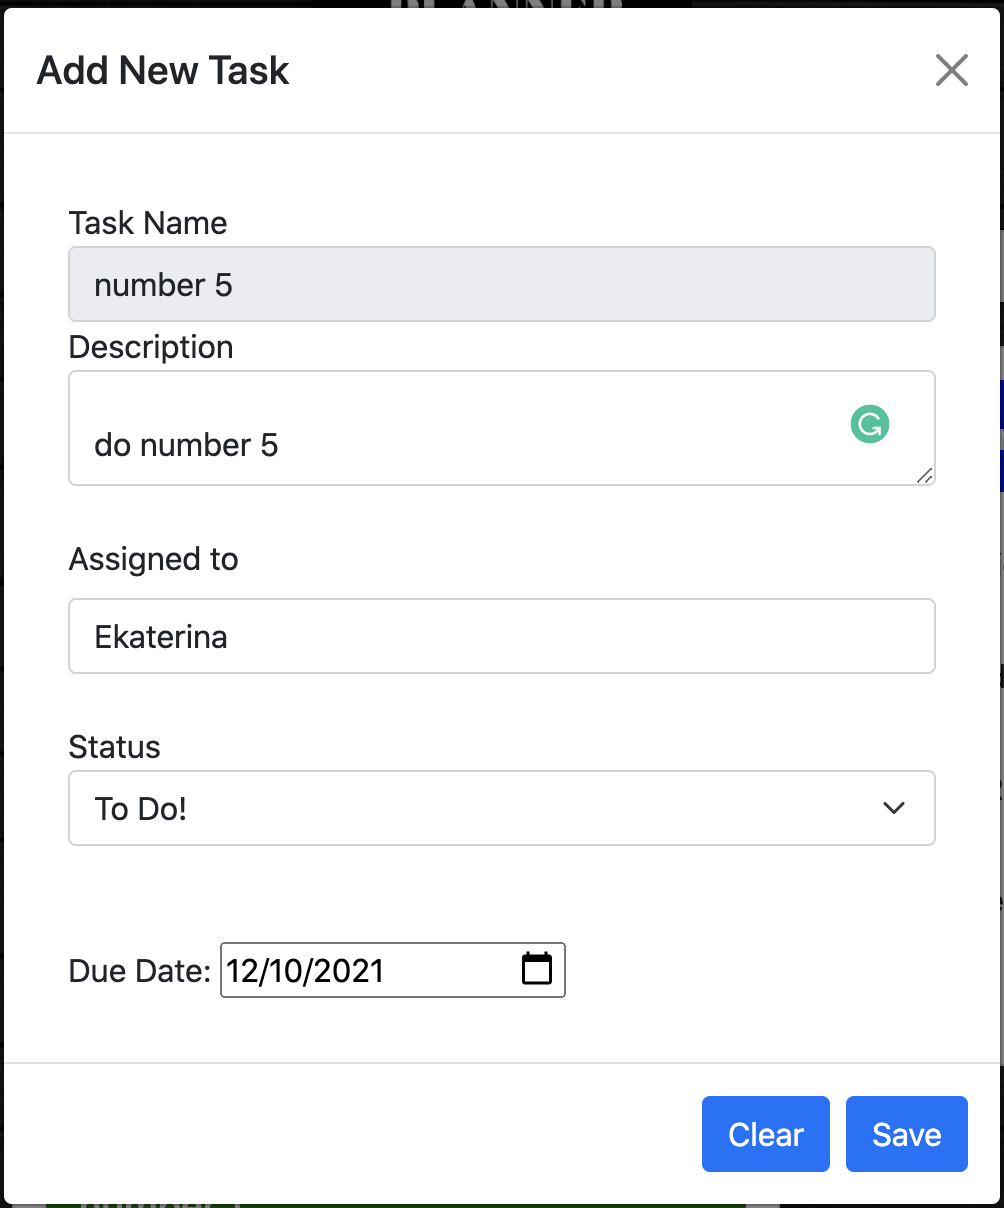Click the Assigned to label
Image resolution: width=1004 pixels, height=1208 pixels.
pos(153,559)
